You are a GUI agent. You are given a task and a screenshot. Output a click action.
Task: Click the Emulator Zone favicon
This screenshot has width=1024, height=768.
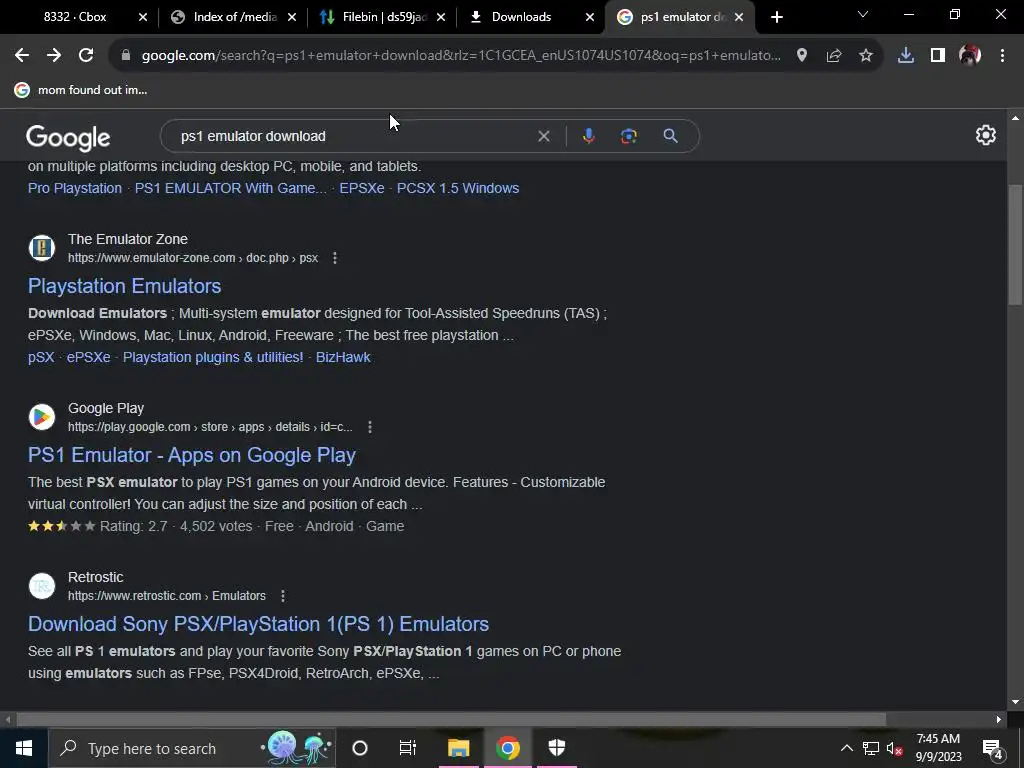click(42, 248)
